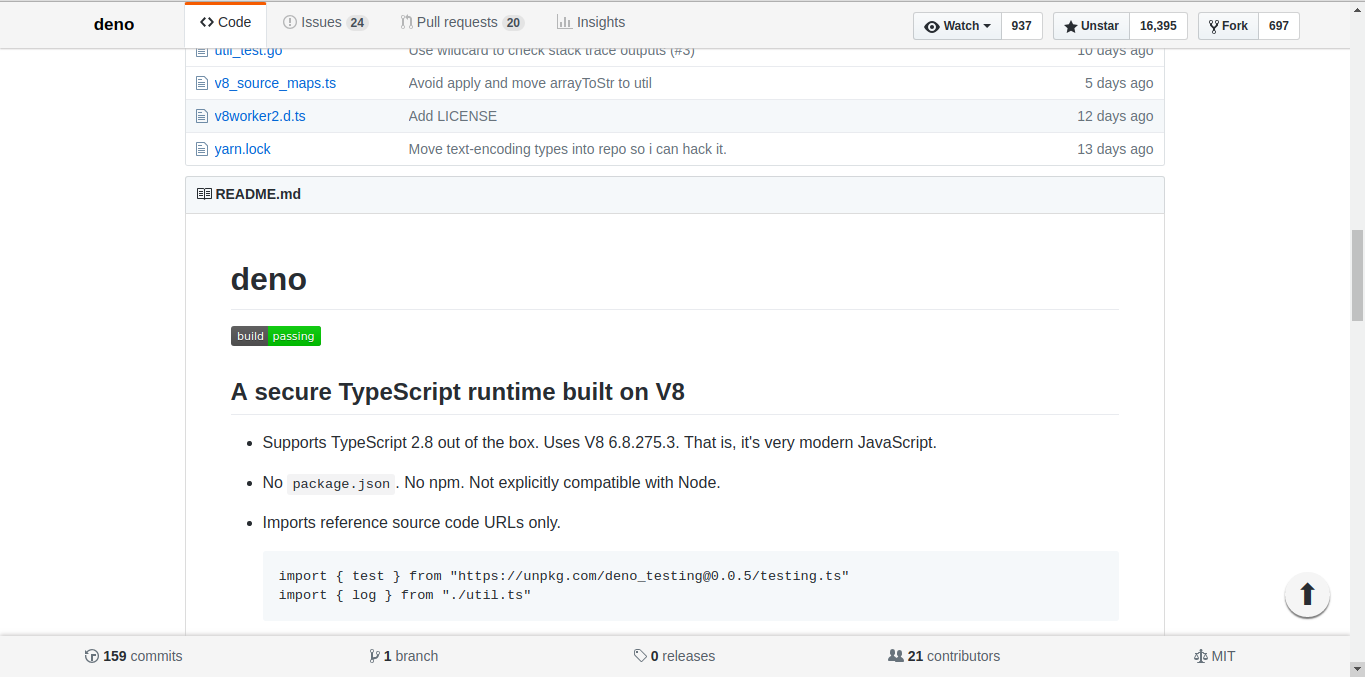Viewport: 1365px width, 677px height.
Task: Click the back-to-top arrow button
Action: click(1306, 595)
